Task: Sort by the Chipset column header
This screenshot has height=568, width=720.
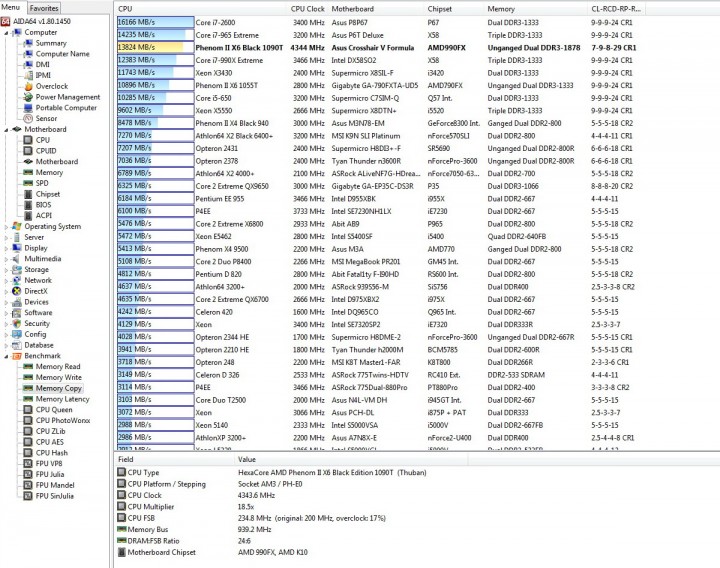Action: coord(439,9)
